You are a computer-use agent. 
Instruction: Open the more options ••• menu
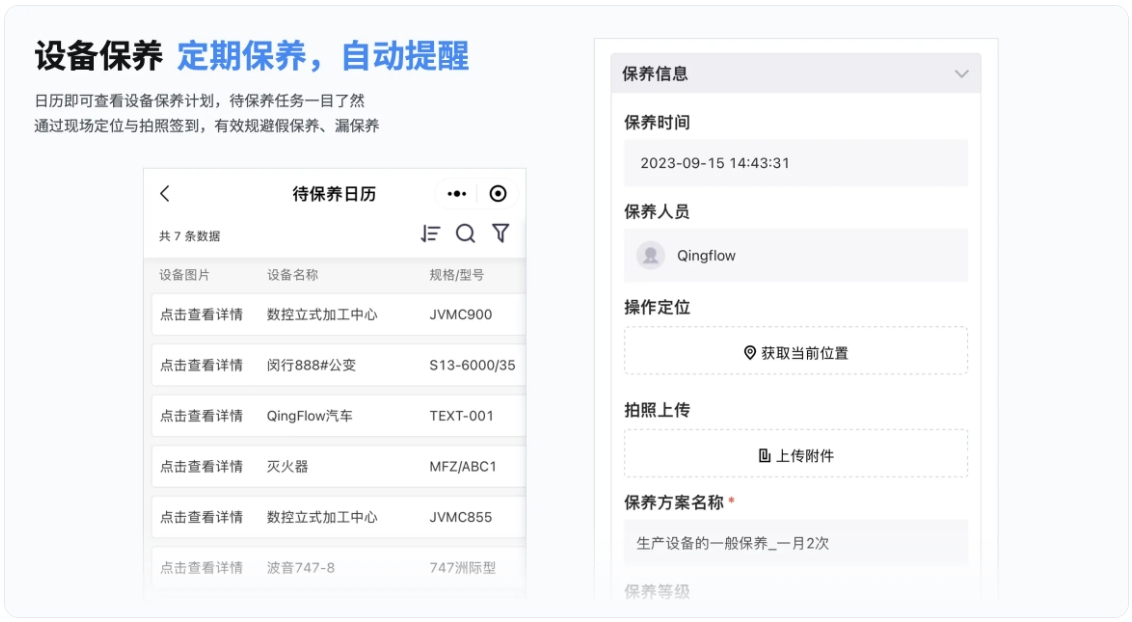point(458,193)
